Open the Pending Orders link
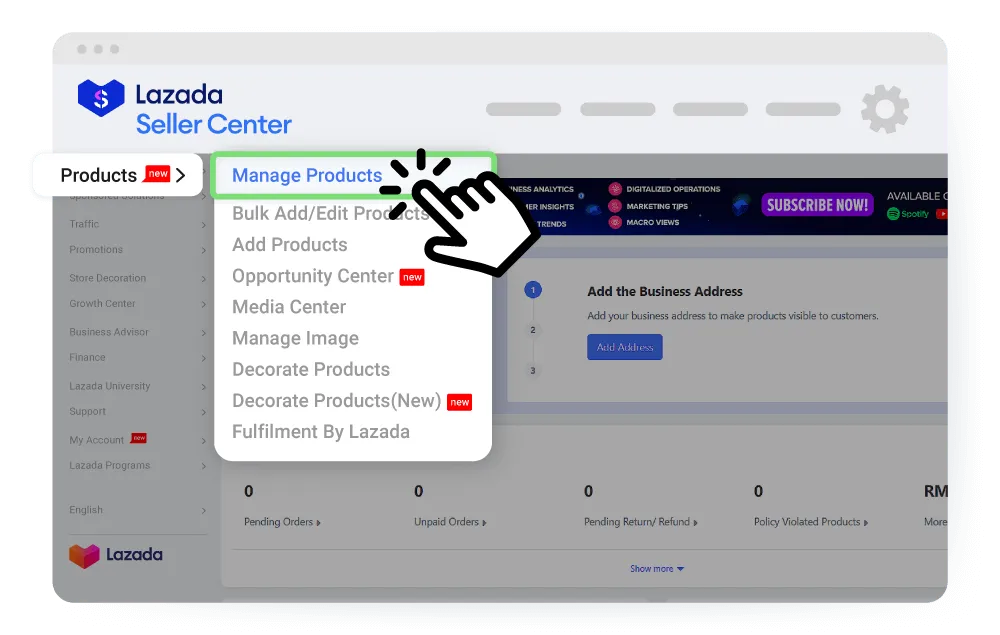Image resolution: width=1000 pixels, height=635 pixels. pos(283,522)
